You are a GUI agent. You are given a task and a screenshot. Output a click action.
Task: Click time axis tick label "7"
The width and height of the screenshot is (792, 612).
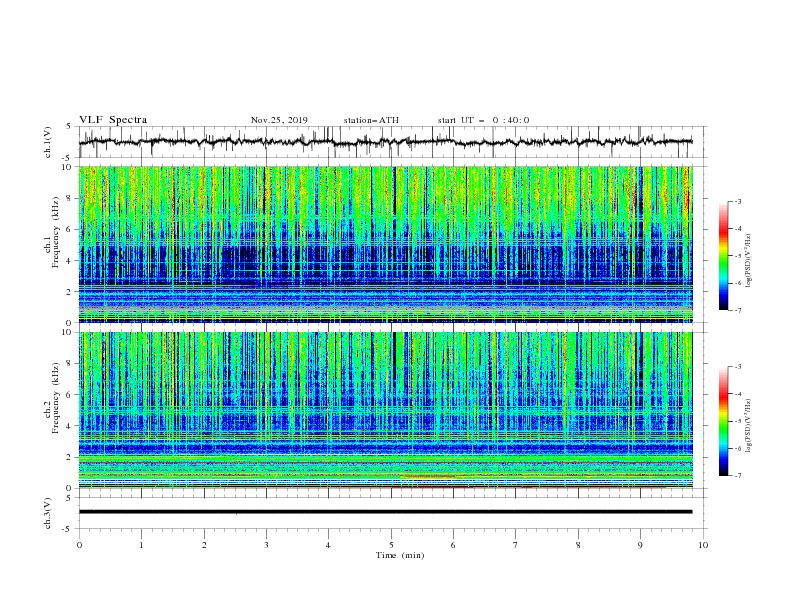click(x=516, y=545)
